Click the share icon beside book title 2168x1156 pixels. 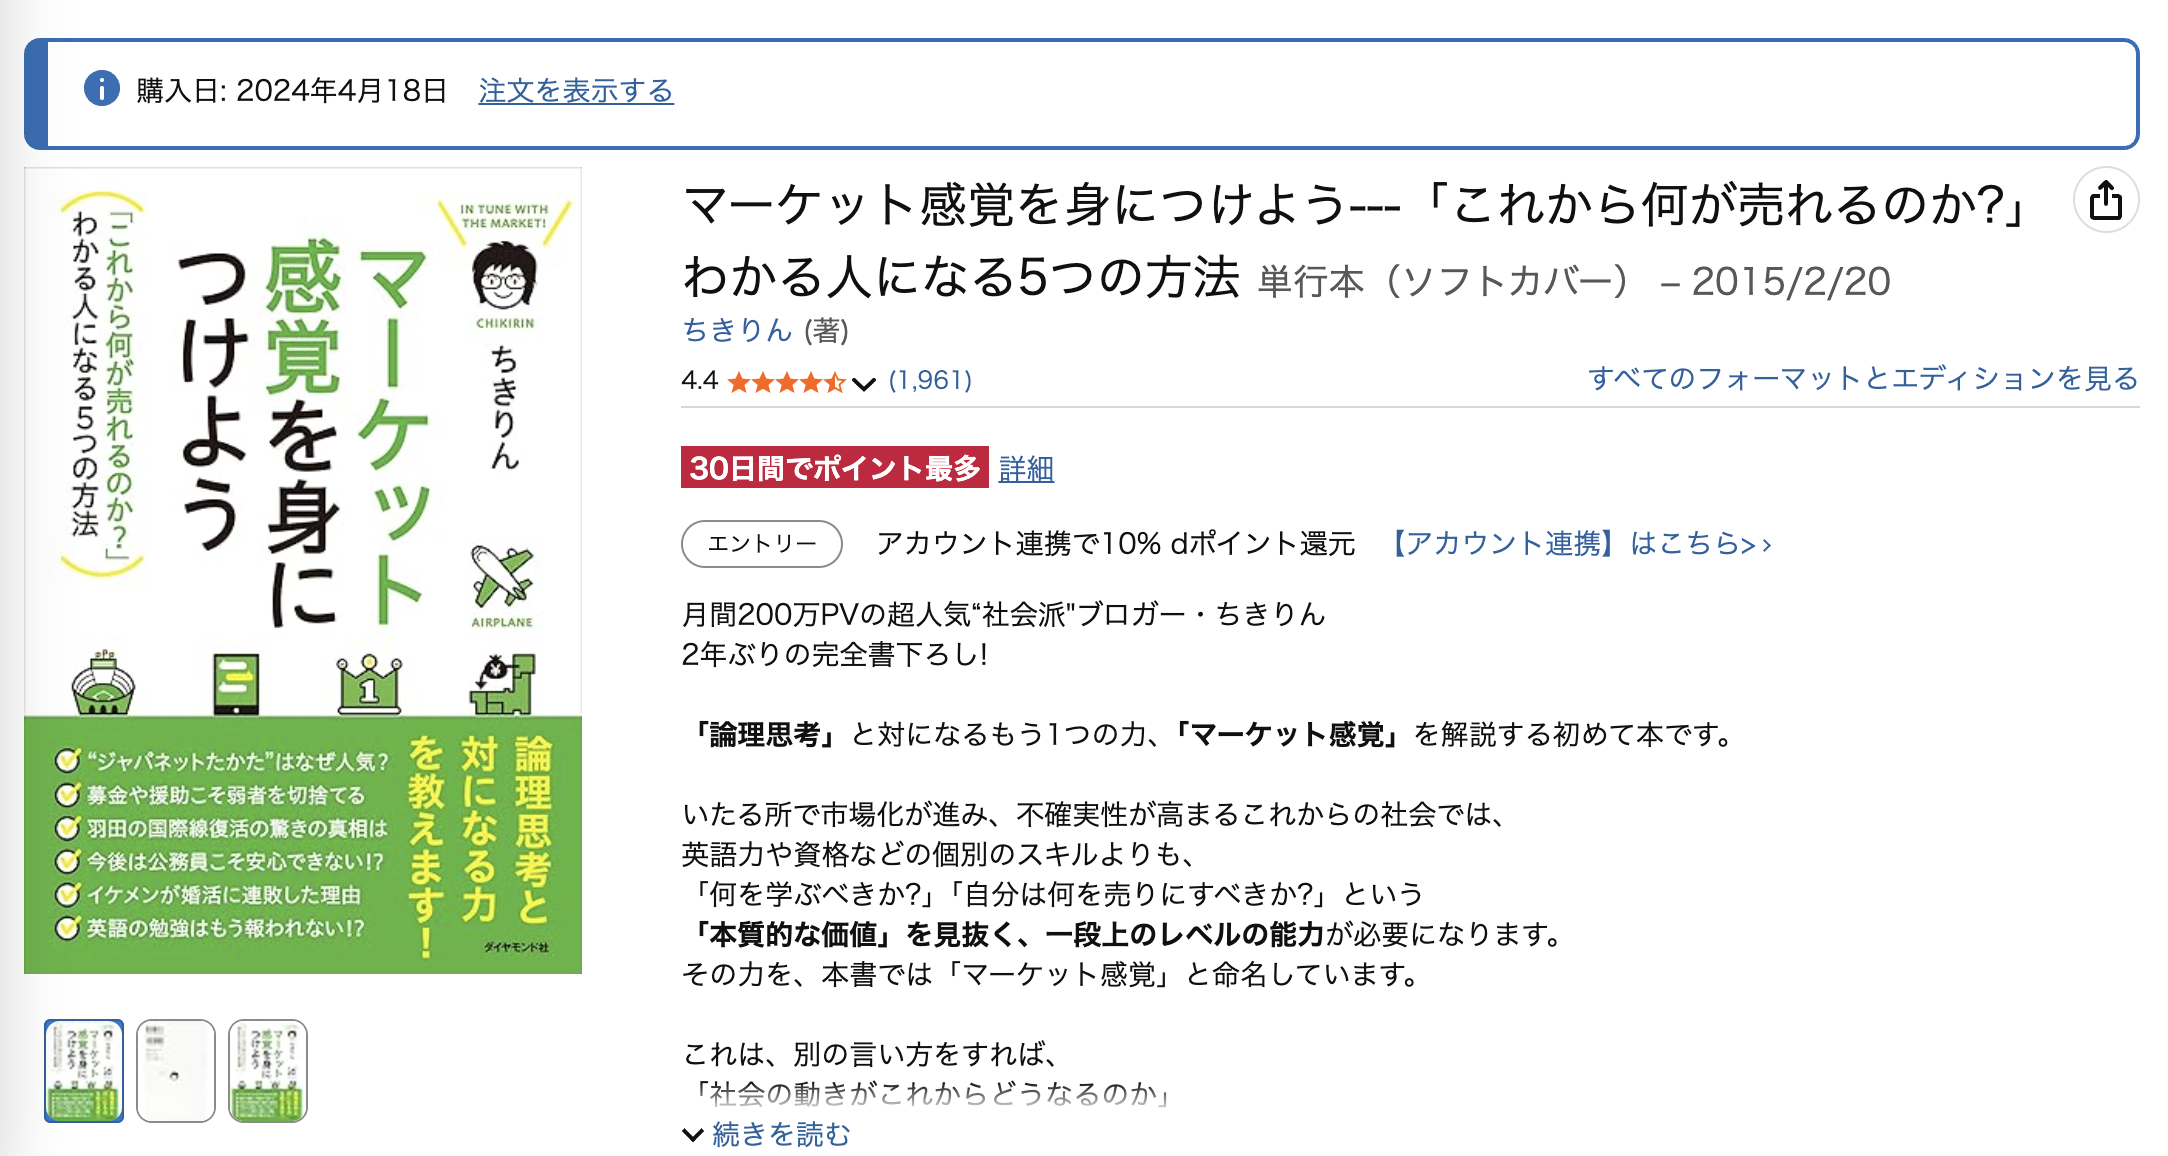coord(2105,200)
